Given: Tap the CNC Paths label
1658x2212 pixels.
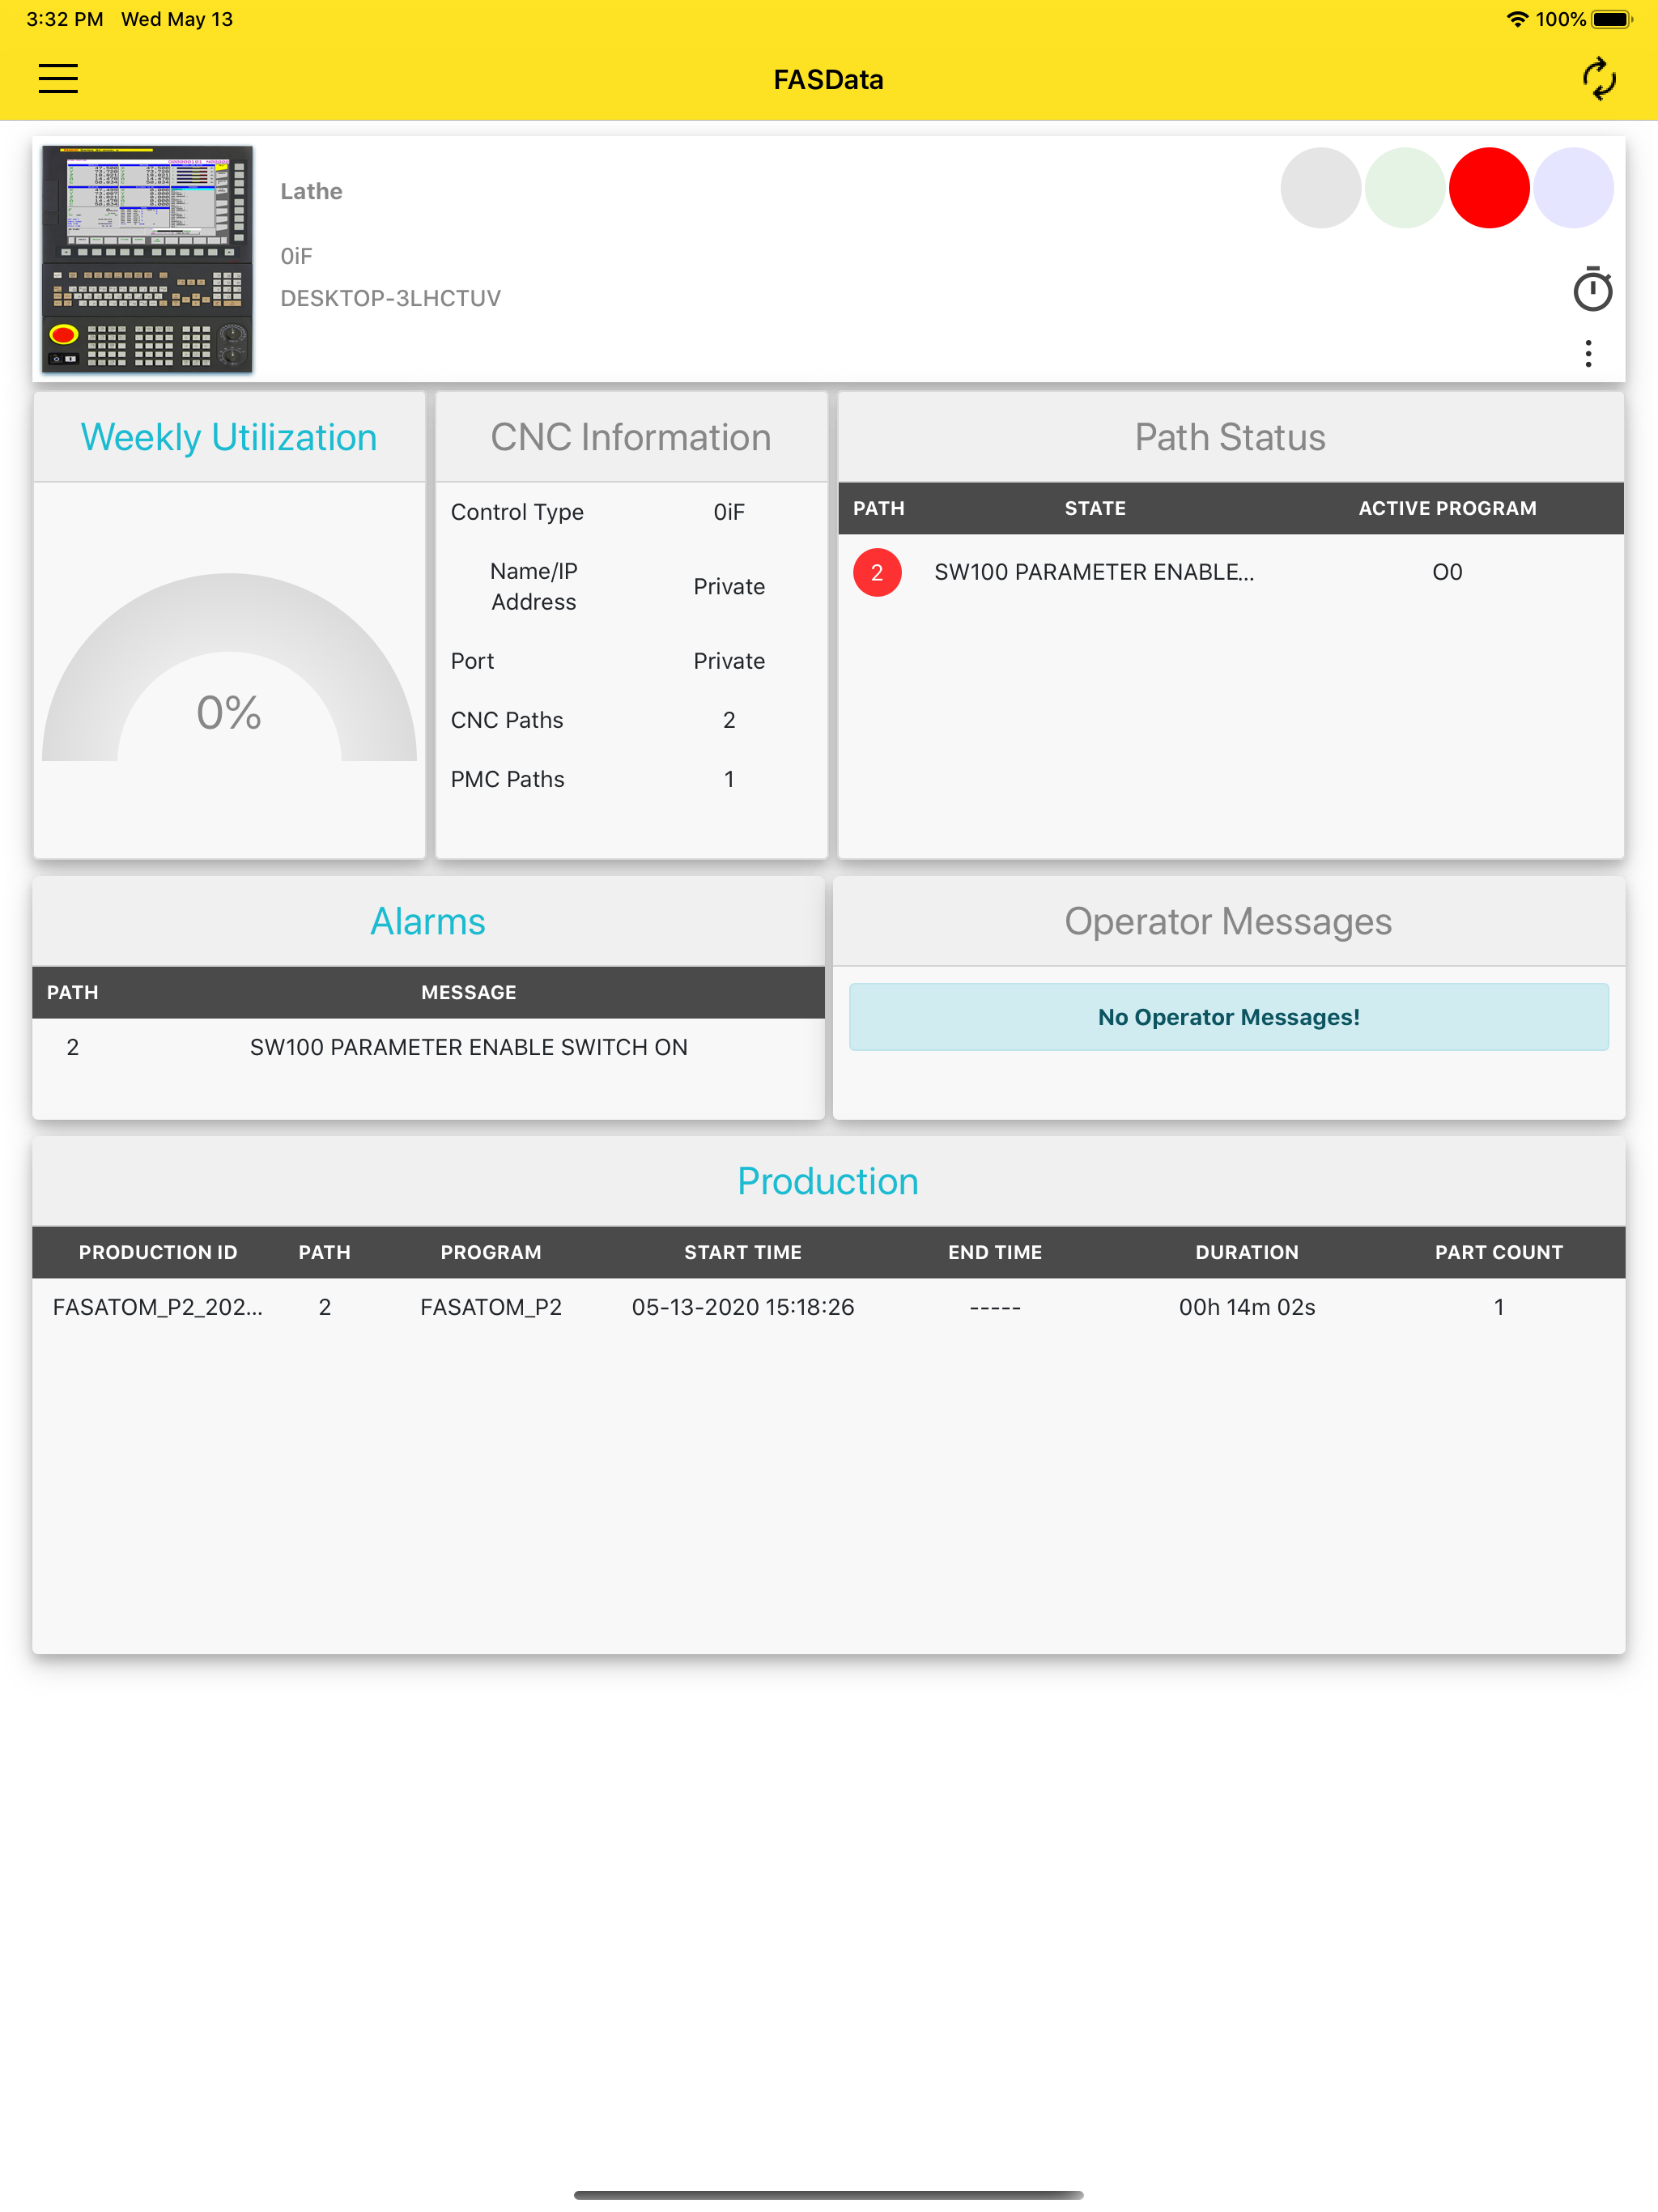Looking at the screenshot, I should pyautogui.click(x=507, y=720).
